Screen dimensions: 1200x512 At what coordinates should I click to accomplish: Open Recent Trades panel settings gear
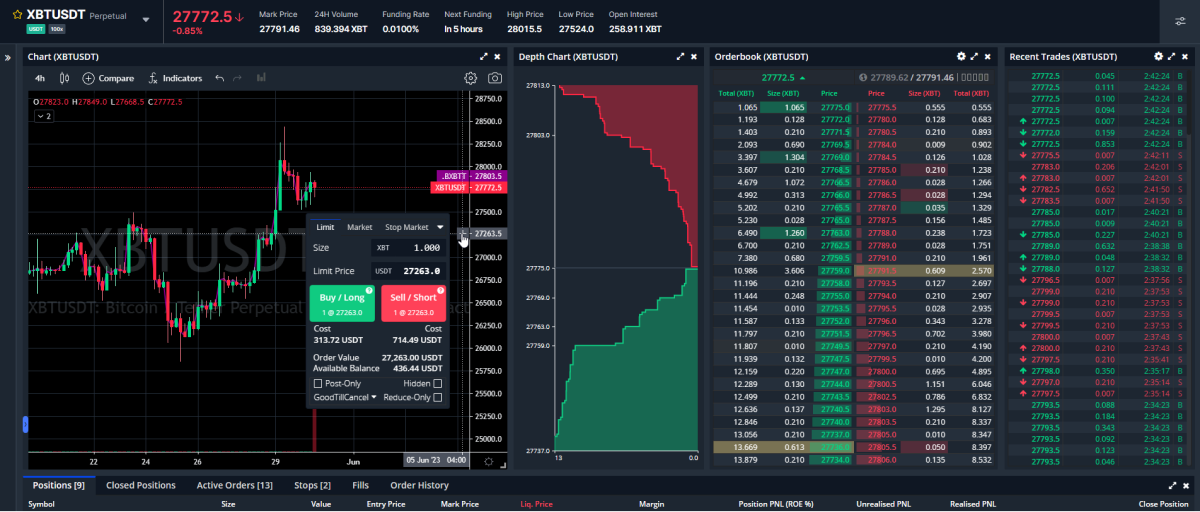[1158, 57]
